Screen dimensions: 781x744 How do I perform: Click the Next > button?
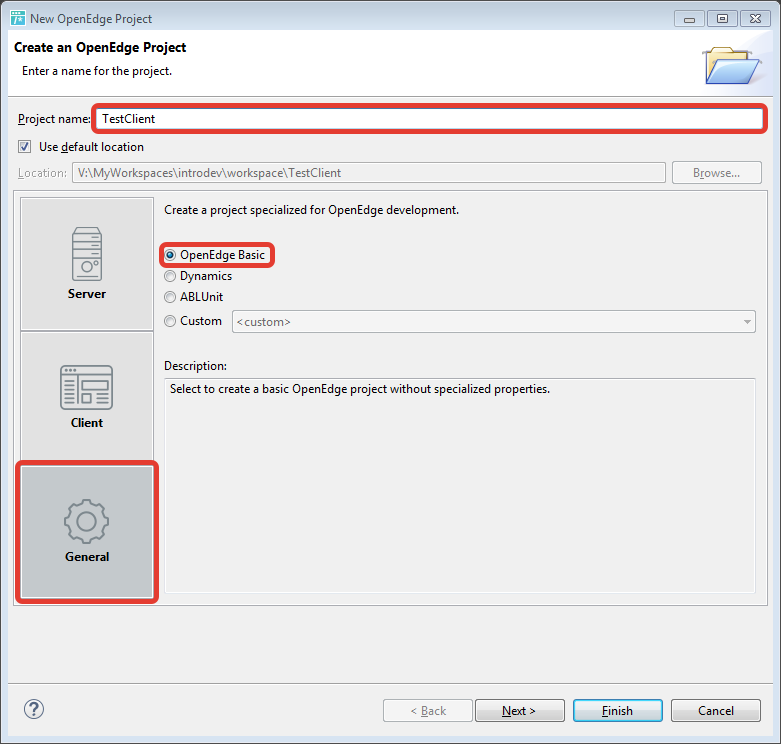520,711
